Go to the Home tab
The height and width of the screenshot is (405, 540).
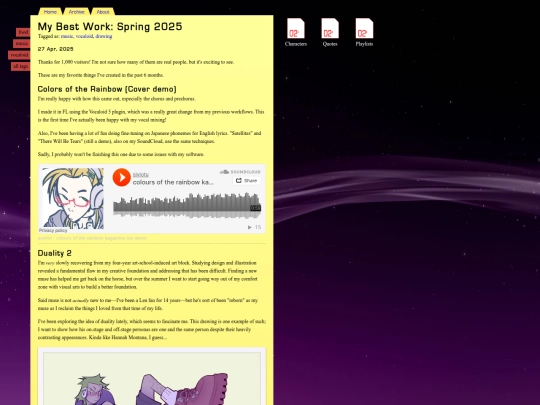[x=50, y=12]
